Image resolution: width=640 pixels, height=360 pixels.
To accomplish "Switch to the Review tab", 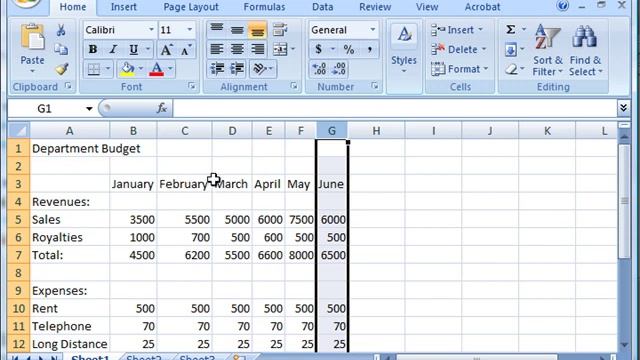I will click(375, 7).
